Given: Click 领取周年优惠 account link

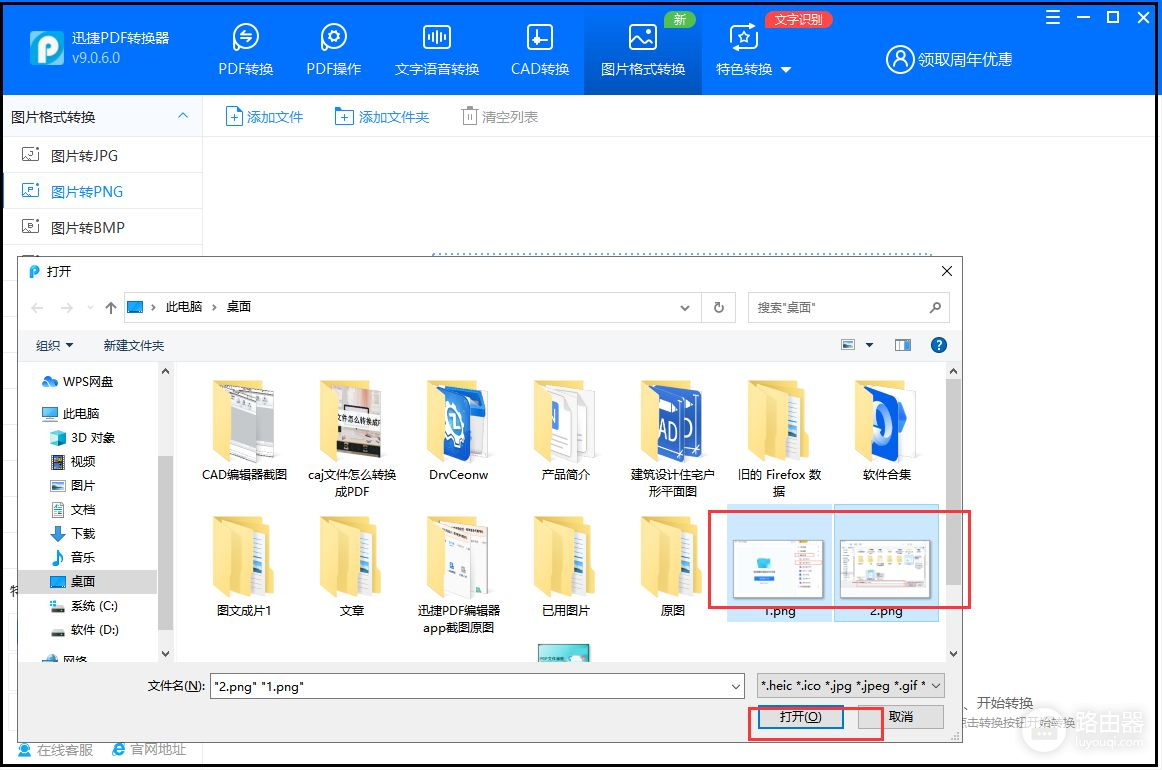Looking at the screenshot, I should pos(949,59).
